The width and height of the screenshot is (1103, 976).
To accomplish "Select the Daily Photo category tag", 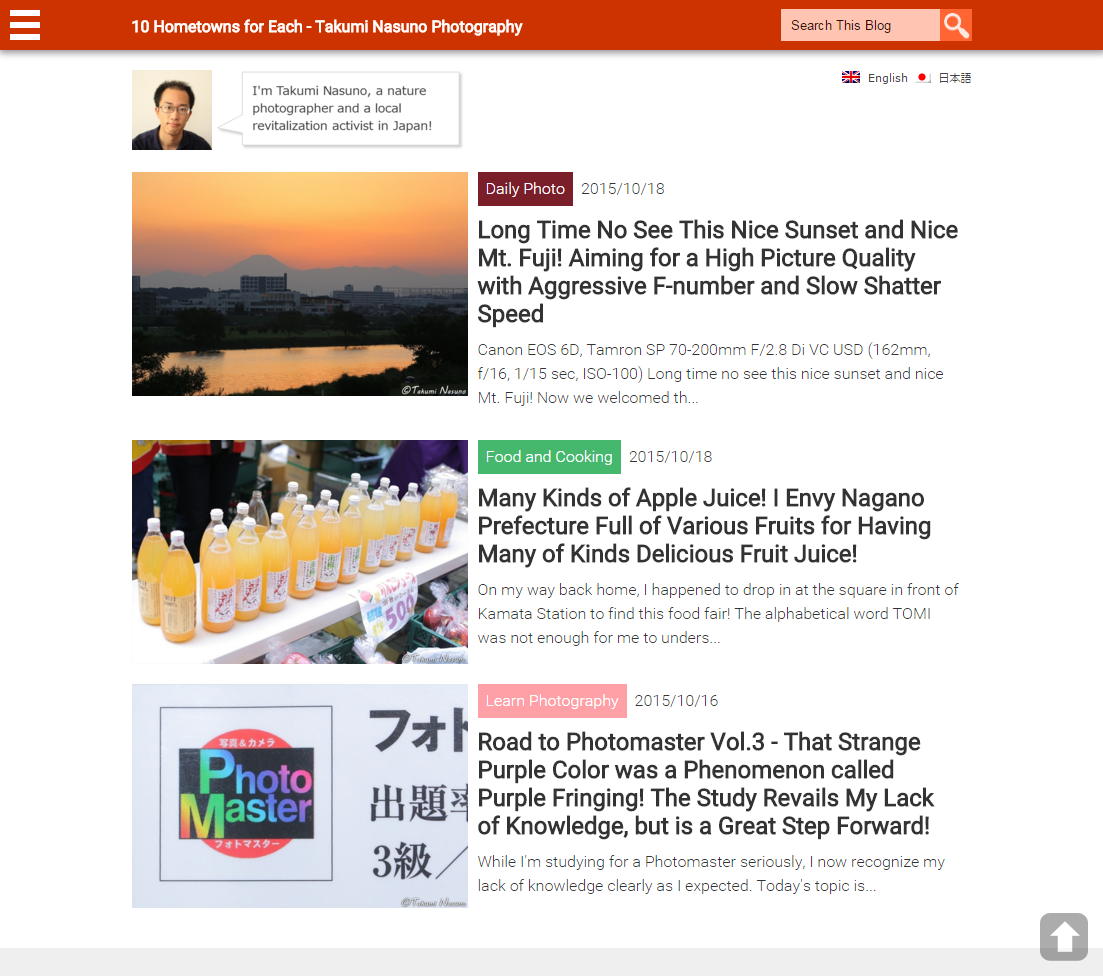I will [x=525, y=189].
